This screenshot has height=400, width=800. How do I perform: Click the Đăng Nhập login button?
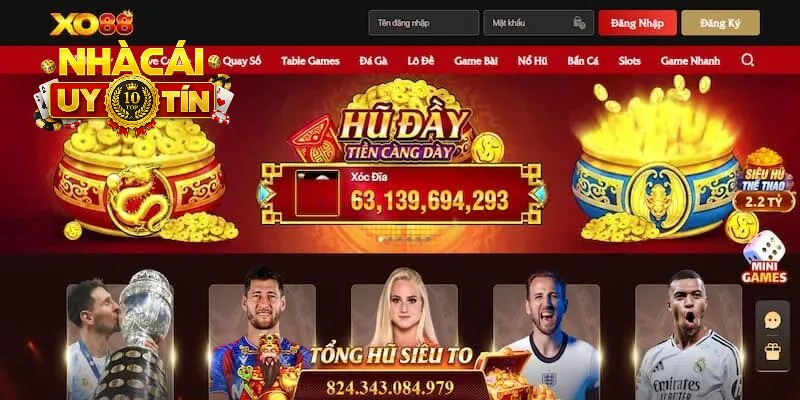pos(638,23)
